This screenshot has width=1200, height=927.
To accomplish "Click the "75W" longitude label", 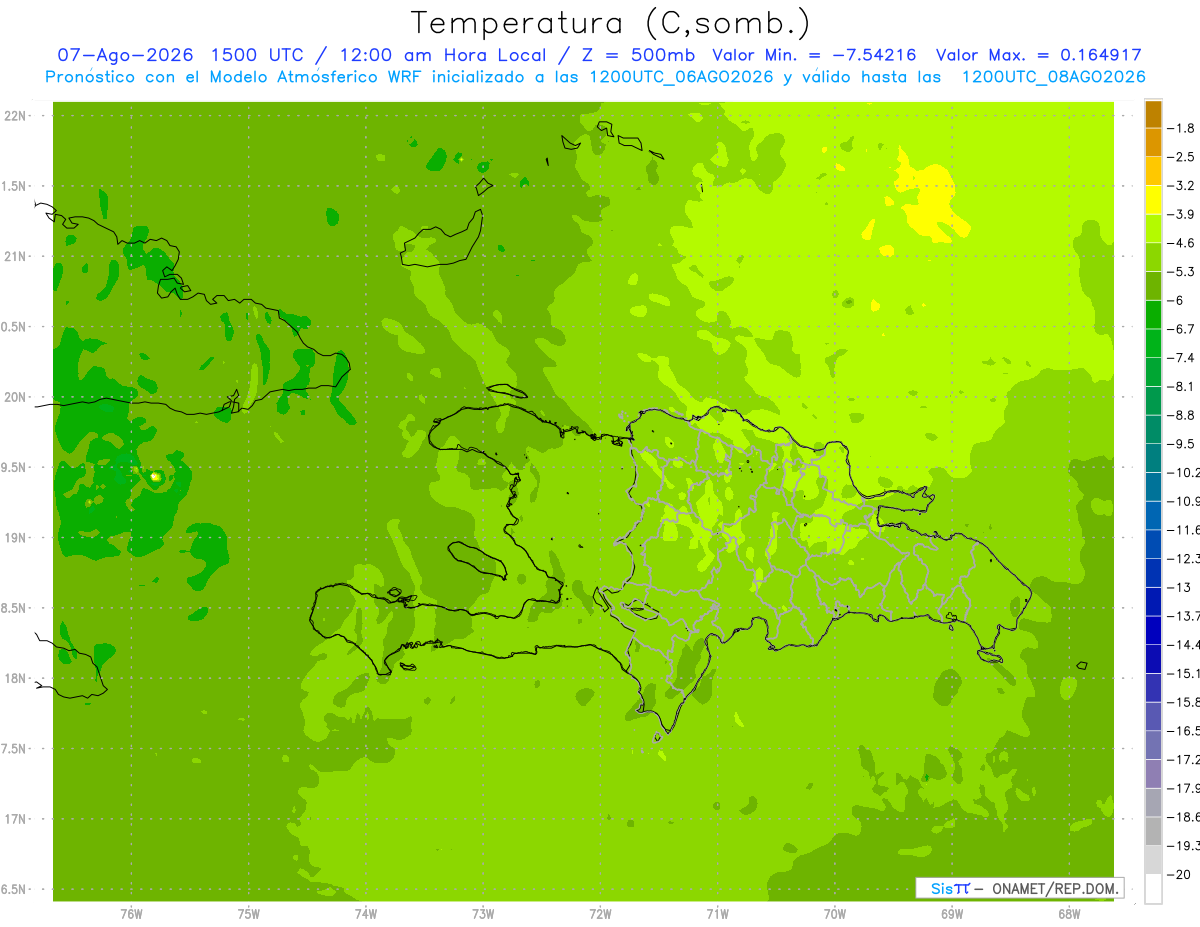I will pyautogui.click(x=248, y=913).
